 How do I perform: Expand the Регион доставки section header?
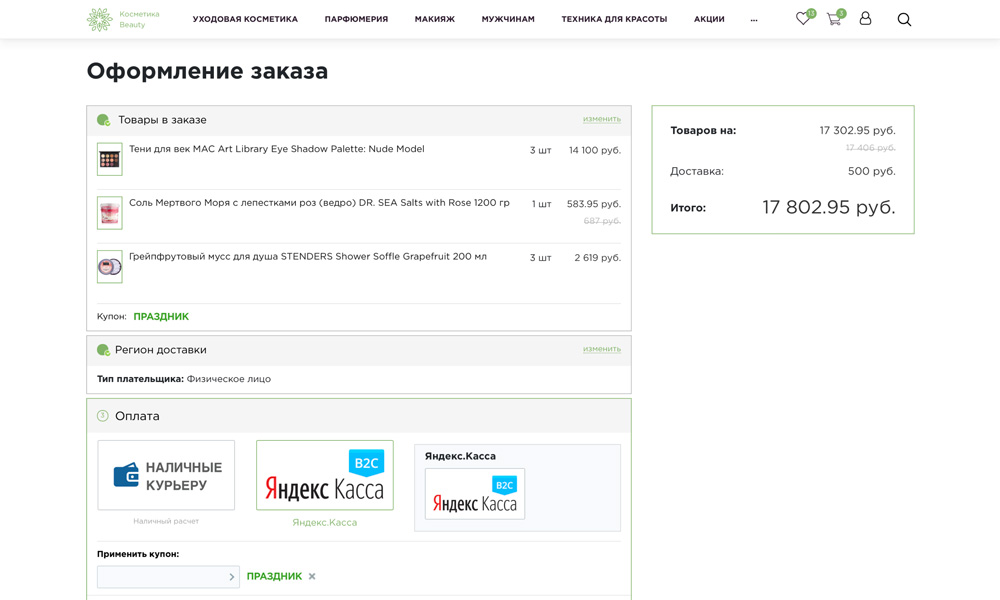[x=160, y=350]
